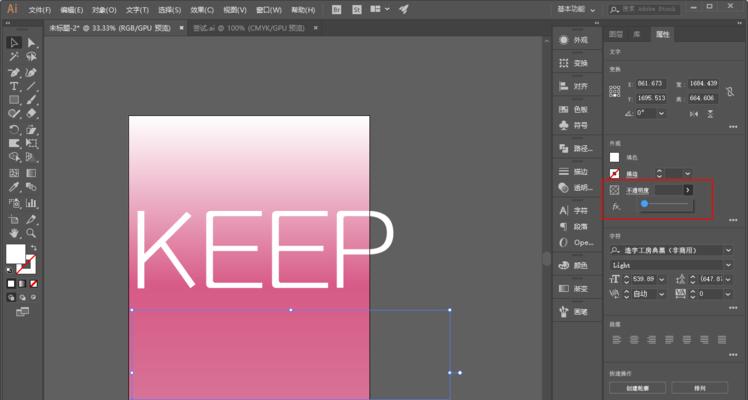Select the Direct Selection tool
The height and width of the screenshot is (400, 748).
(x=31, y=42)
